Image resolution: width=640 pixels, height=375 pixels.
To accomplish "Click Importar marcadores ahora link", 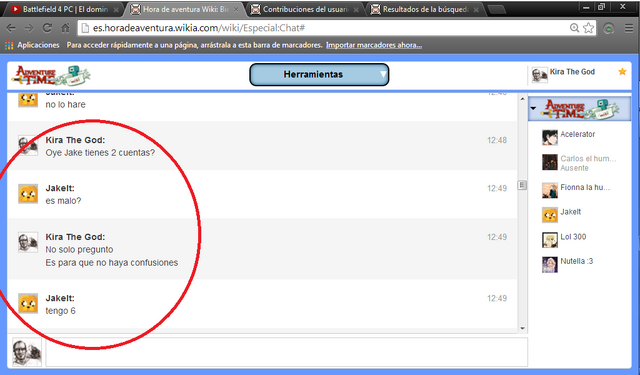I will pyautogui.click(x=374, y=45).
